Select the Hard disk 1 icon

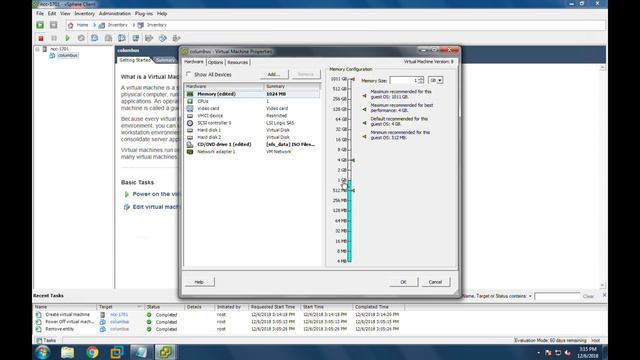190,130
